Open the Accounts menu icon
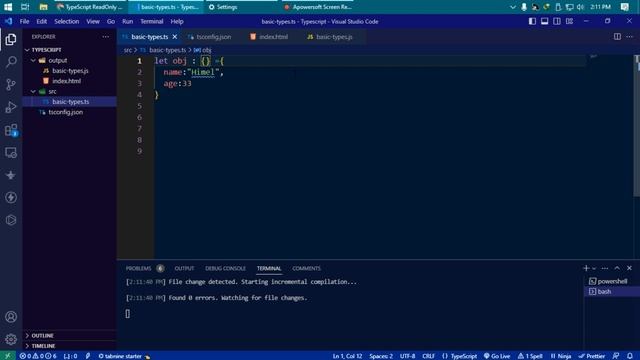 click(11, 317)
